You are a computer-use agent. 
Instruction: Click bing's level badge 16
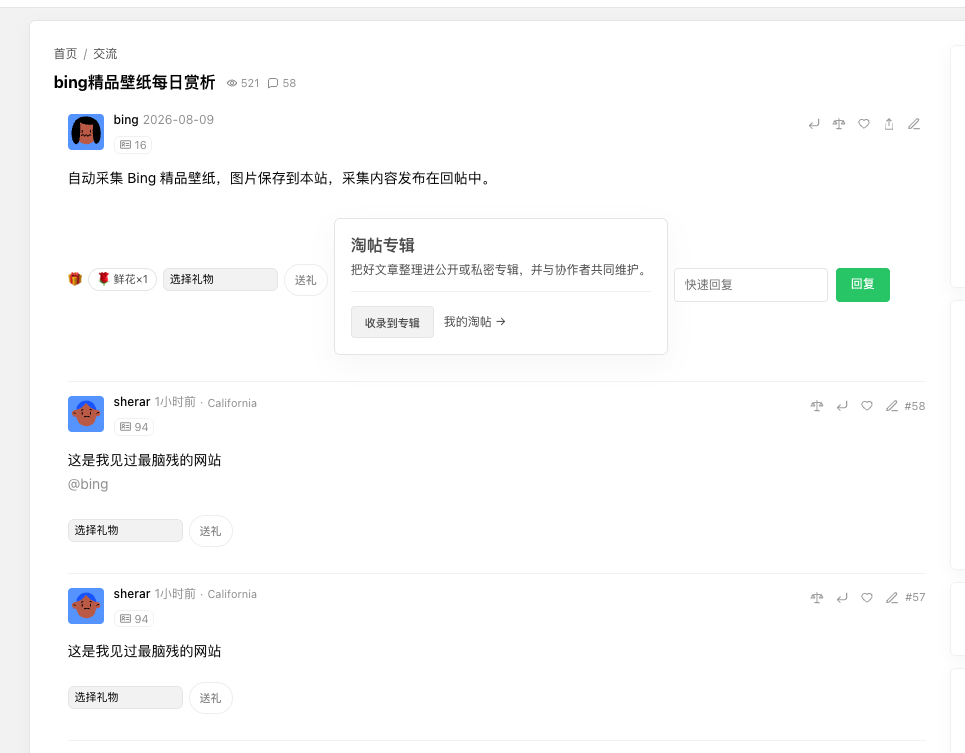(x=133, y=145)
